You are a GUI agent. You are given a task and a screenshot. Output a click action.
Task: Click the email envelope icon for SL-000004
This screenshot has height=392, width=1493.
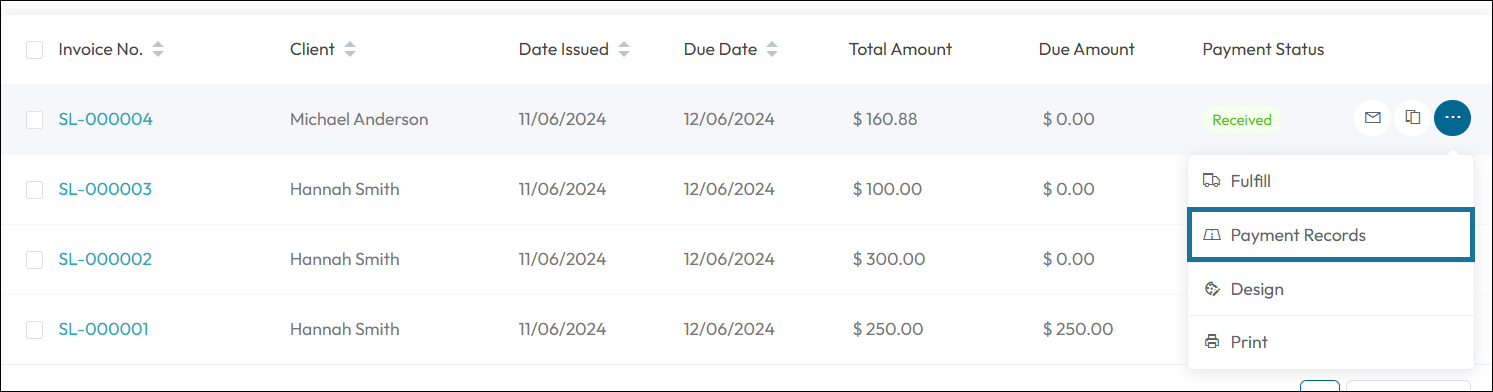click(1373, 118)
